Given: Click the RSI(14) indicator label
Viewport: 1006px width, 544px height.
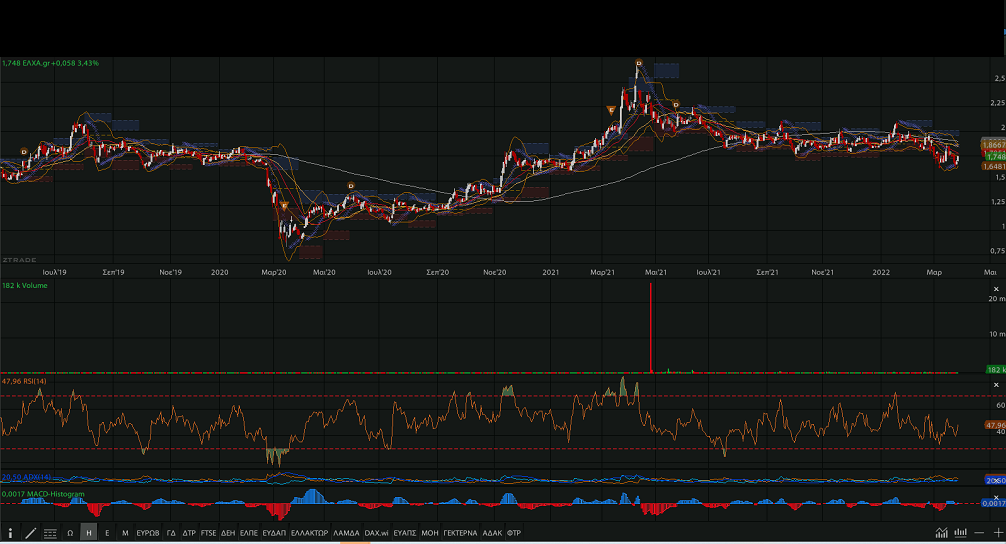Looking at the screenshot, I should pos(24,381).
